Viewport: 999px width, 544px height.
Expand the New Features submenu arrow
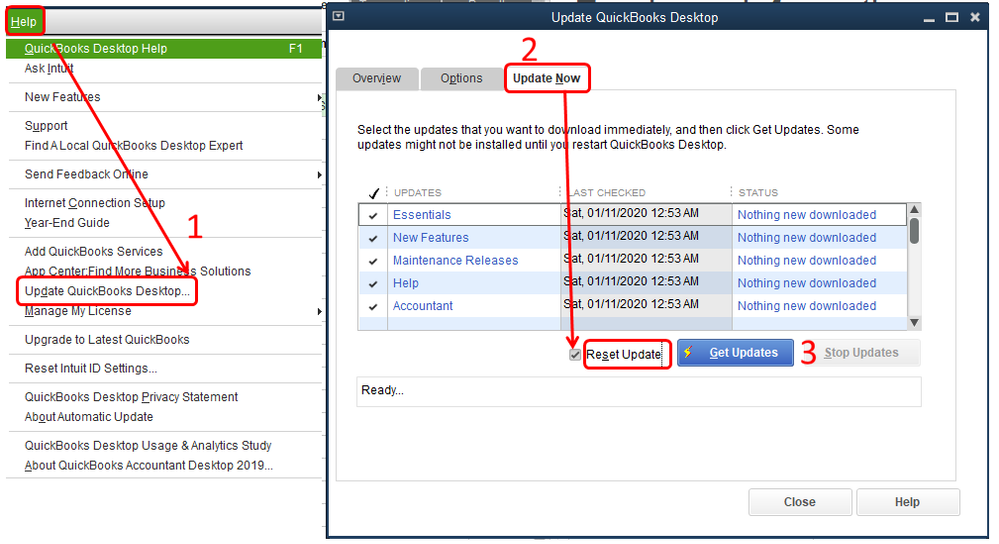(x=319, y=97)
